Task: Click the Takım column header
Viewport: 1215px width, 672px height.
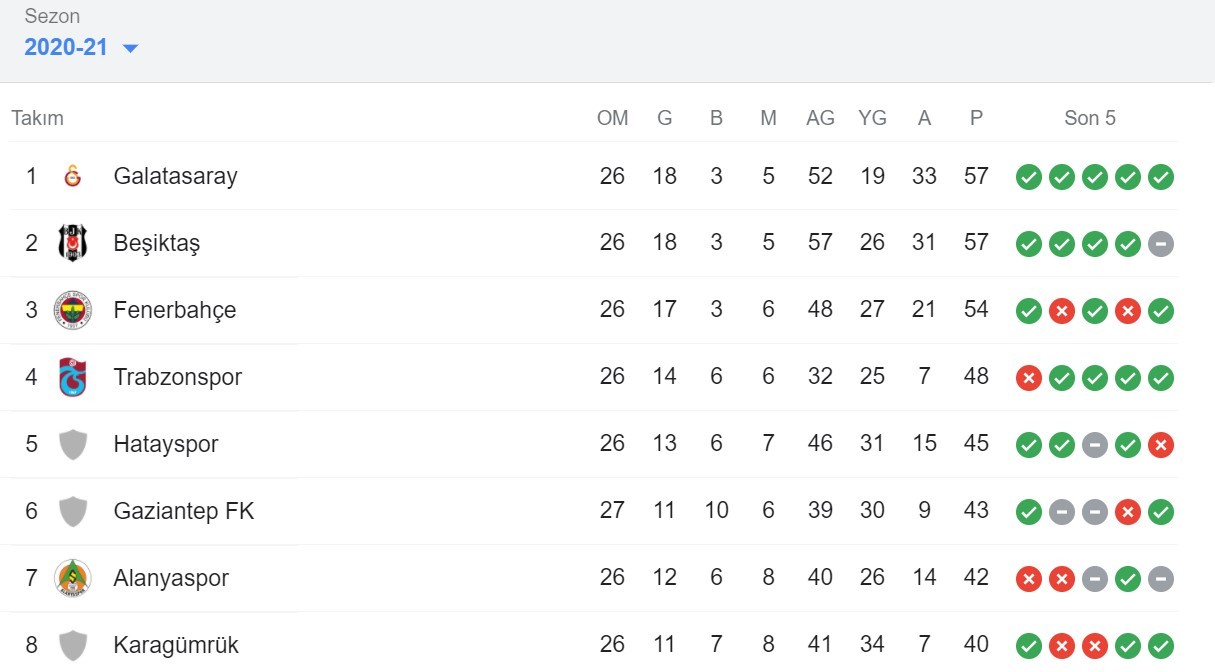Action: (x=37, y=118)
